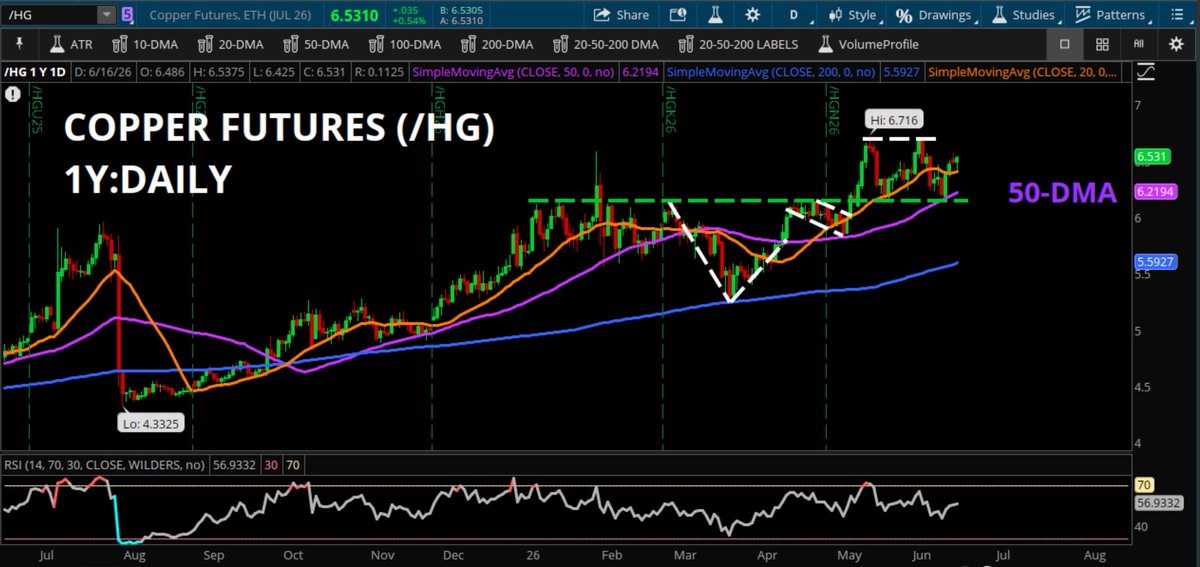Screen dimensions: 1200x567
Task: Click the 56.9332 RSI axis tag
Action: [x=1157, y=504]
